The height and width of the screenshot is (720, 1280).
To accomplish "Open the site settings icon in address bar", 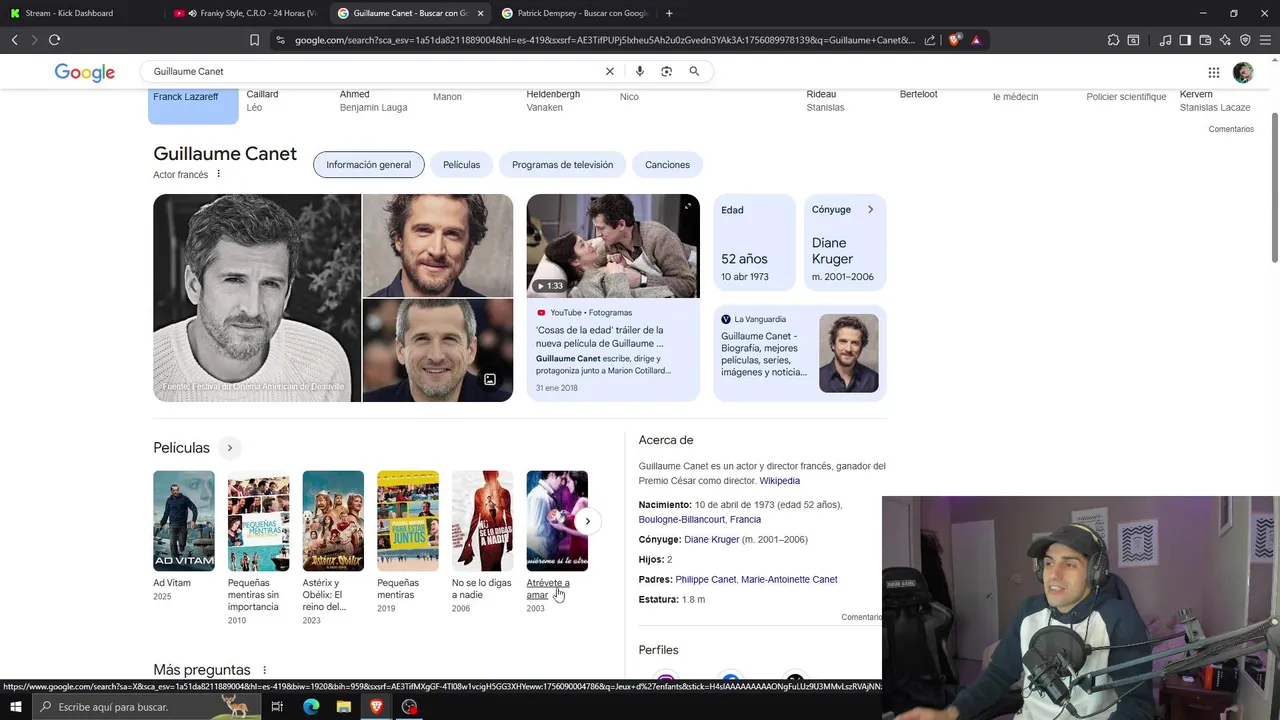I will pos(280,40).
